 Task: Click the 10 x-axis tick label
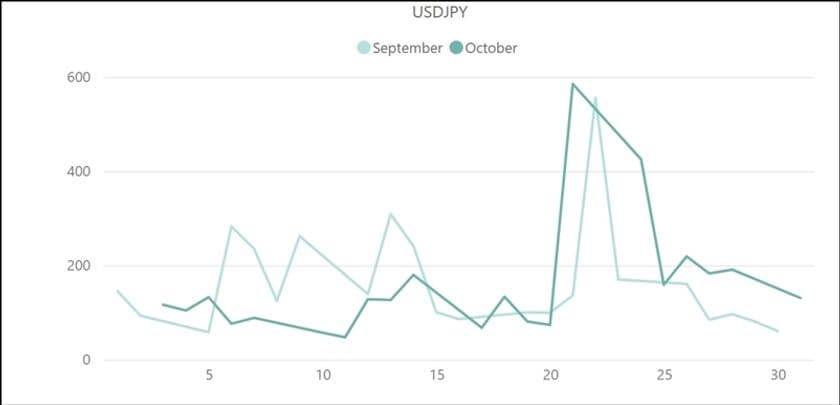click(x=323, y=377)
